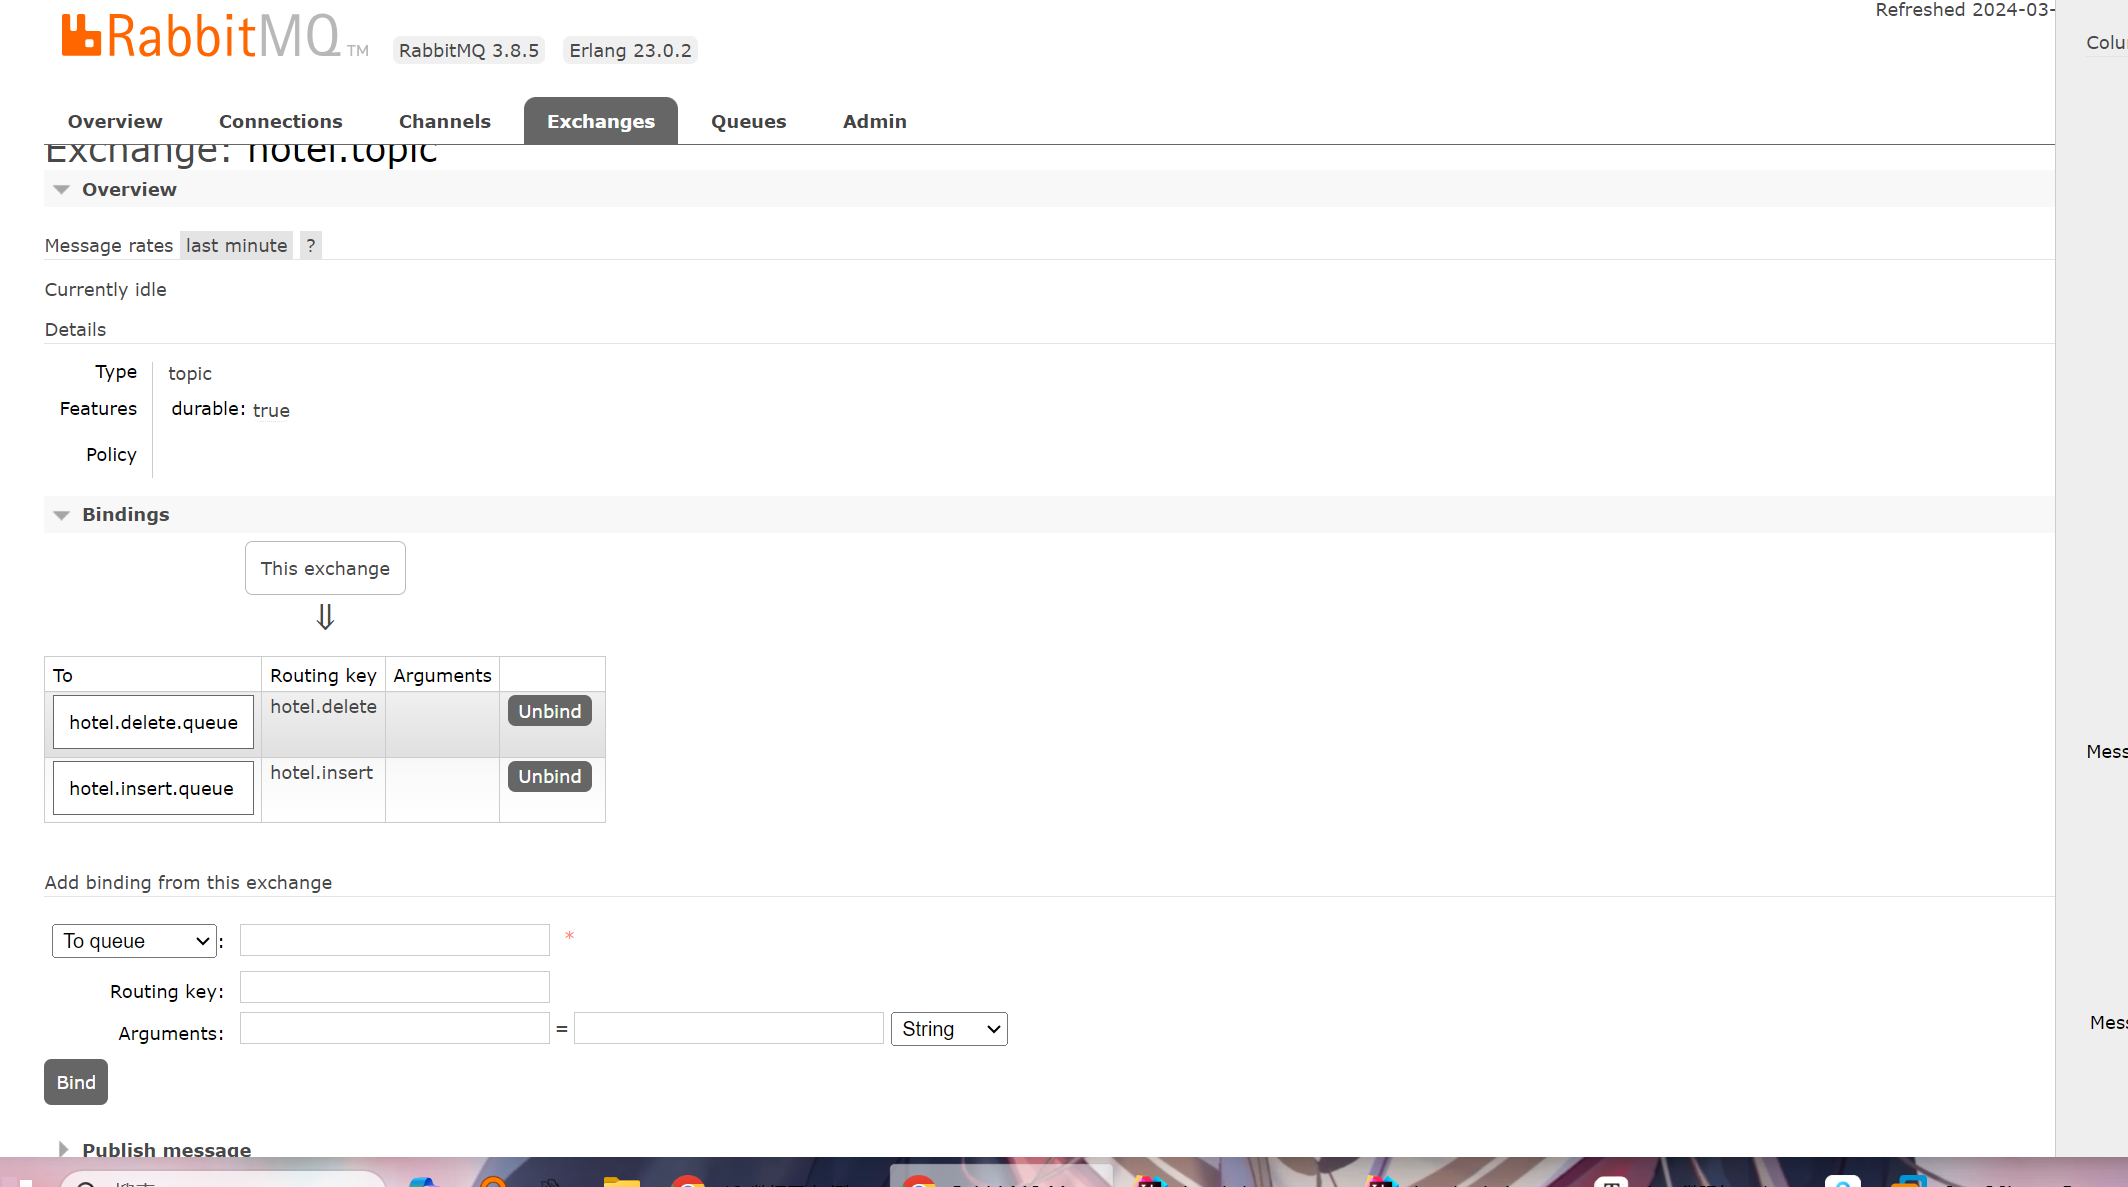Open the hotel.insert.queue link
Viewport: 2128px width, 1187px height.
coord(151,788)
